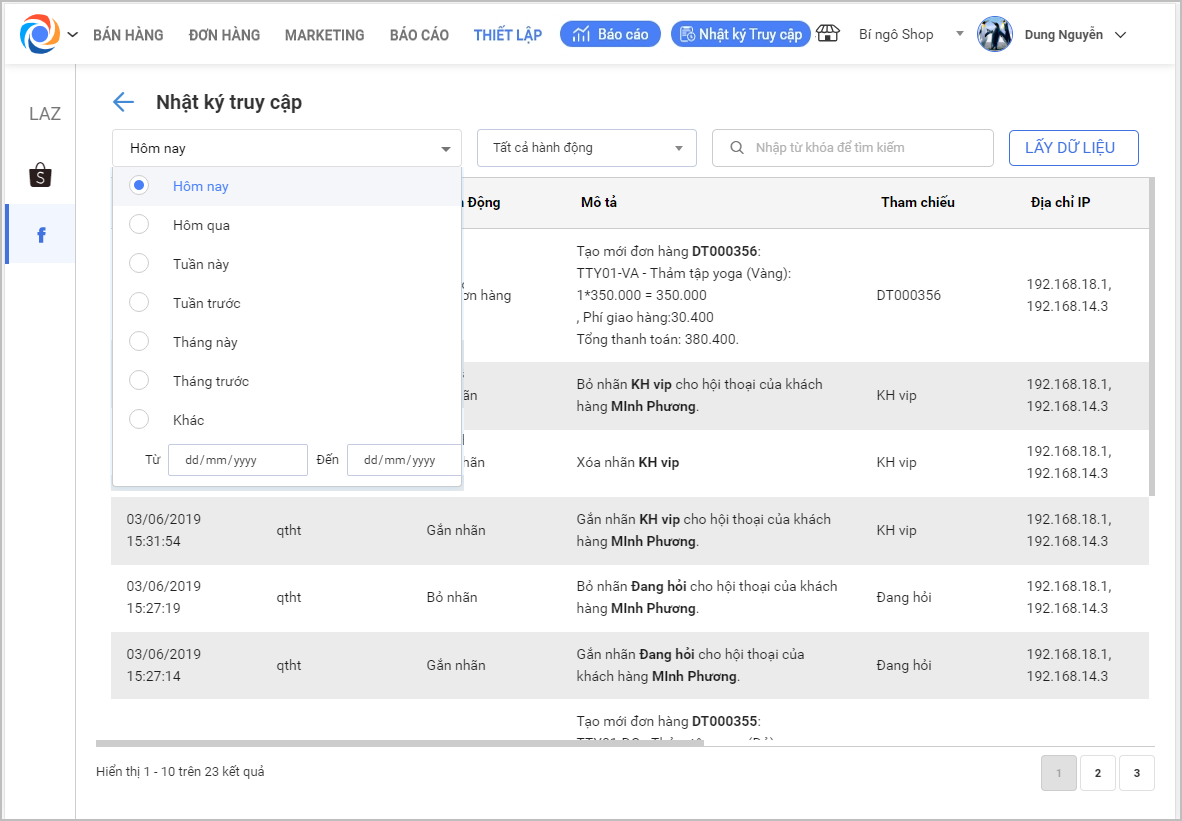Click the Từ start date field
This screenshot has height=821, width=1182.
coord(237,460)
